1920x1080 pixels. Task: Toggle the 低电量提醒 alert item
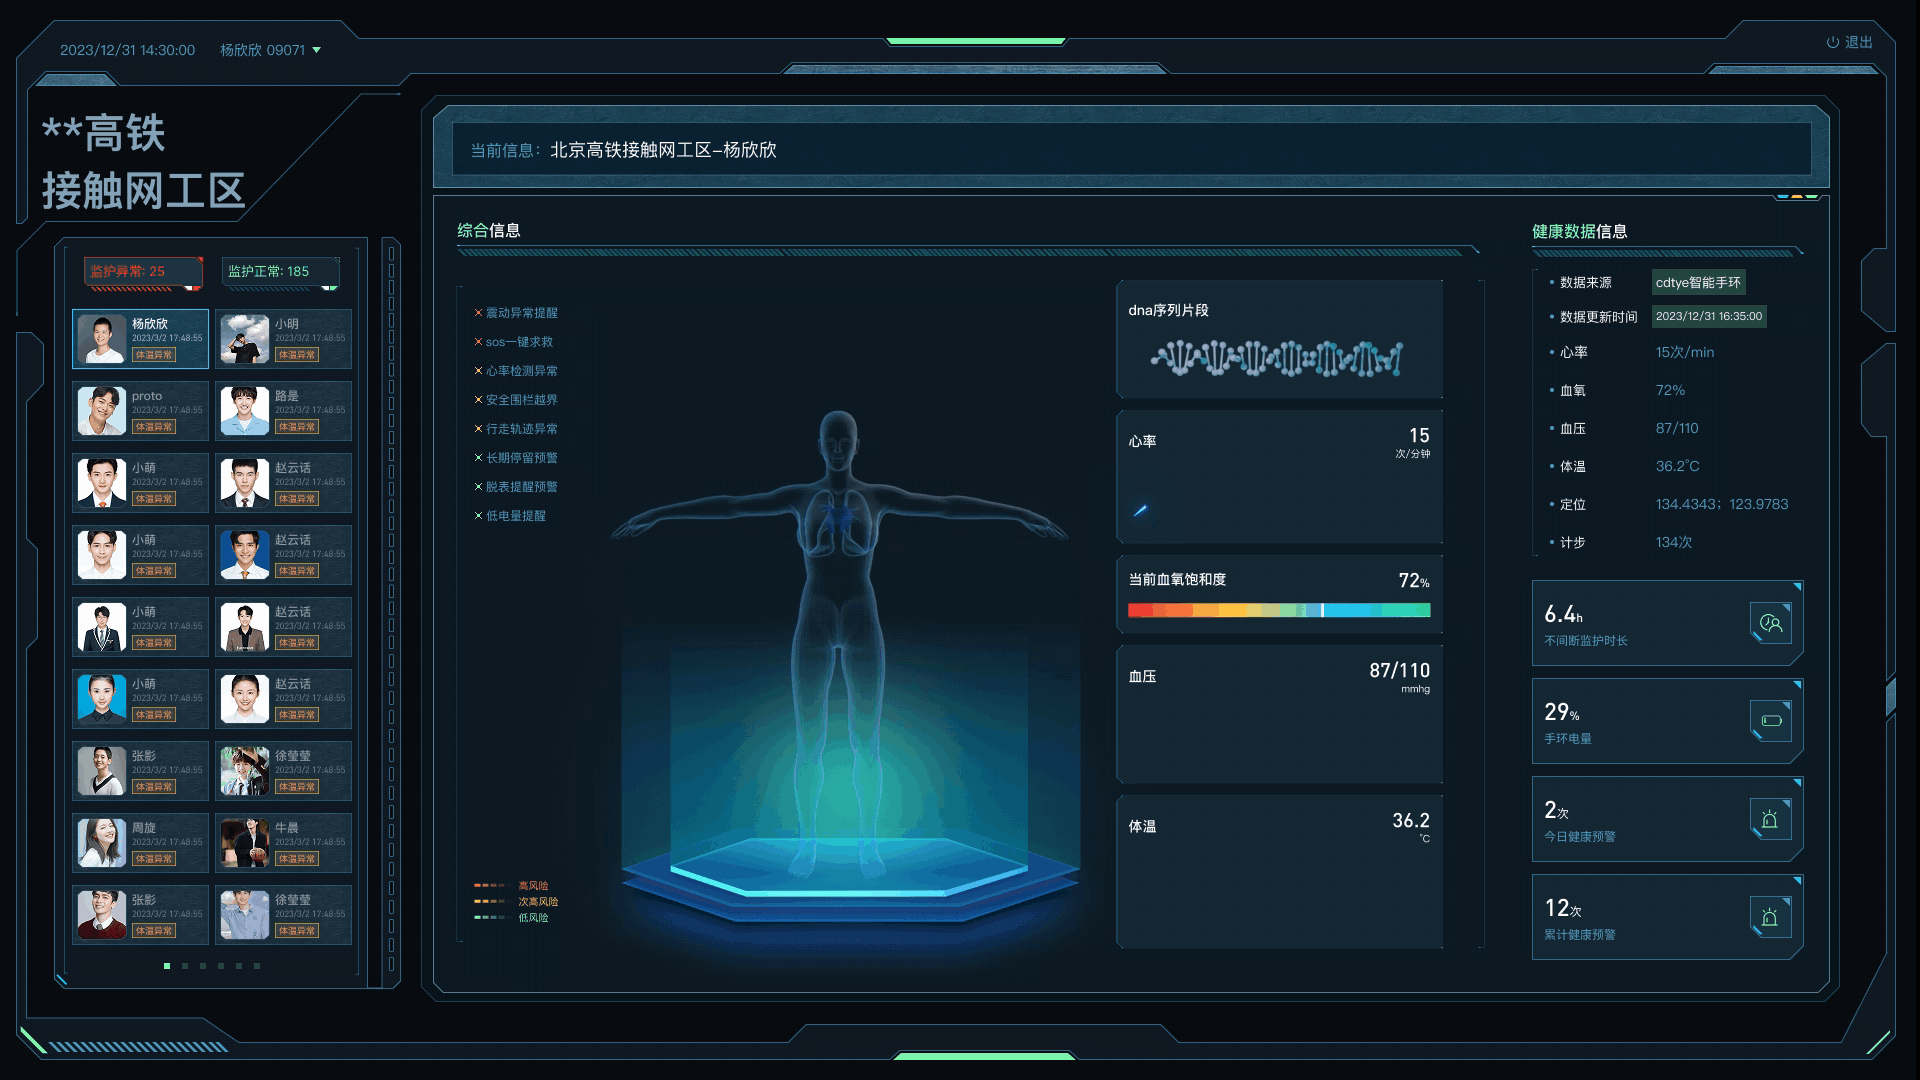pos(515,516)
